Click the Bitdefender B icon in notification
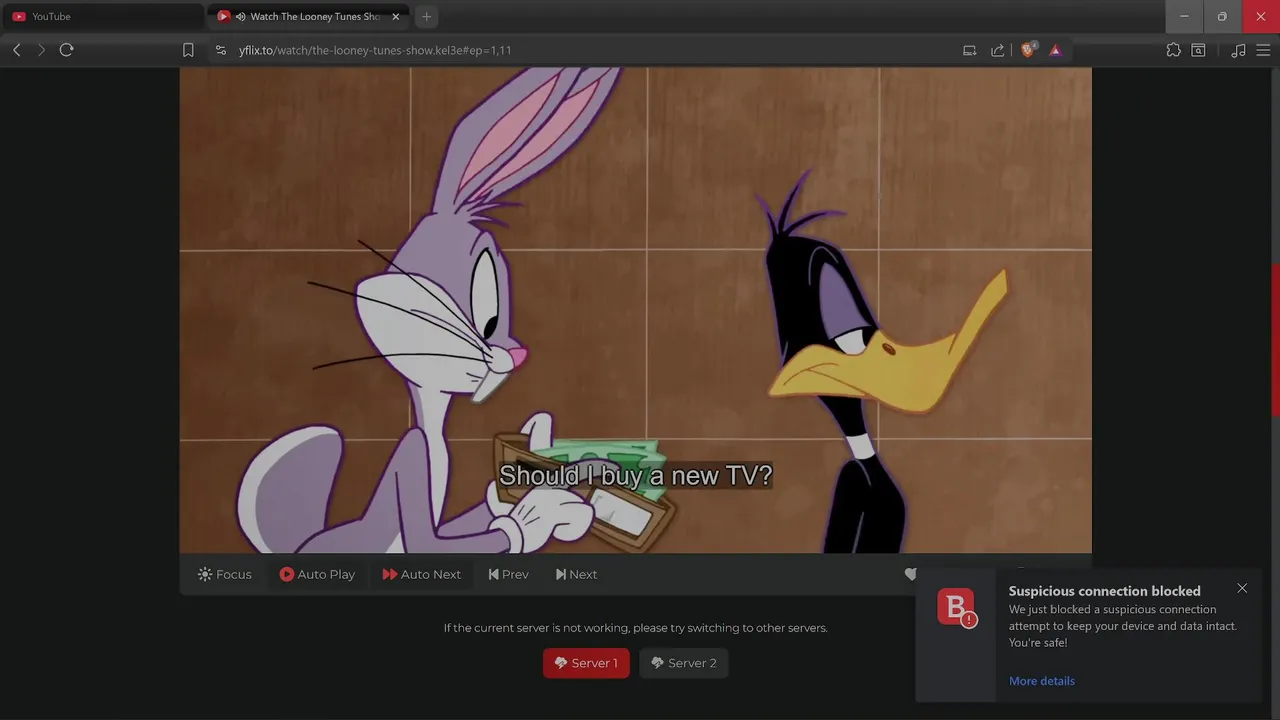This screenshot has height=720, width=1280. tap(956, 607)
